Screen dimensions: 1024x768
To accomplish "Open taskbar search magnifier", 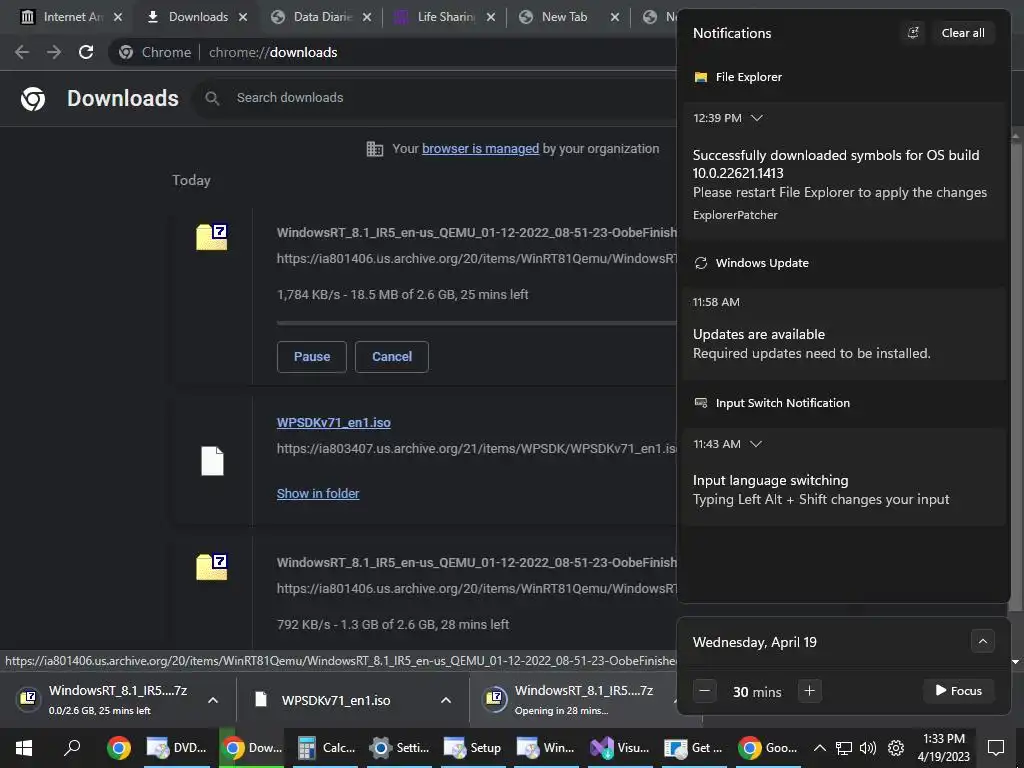I will (x=72, y=748).
